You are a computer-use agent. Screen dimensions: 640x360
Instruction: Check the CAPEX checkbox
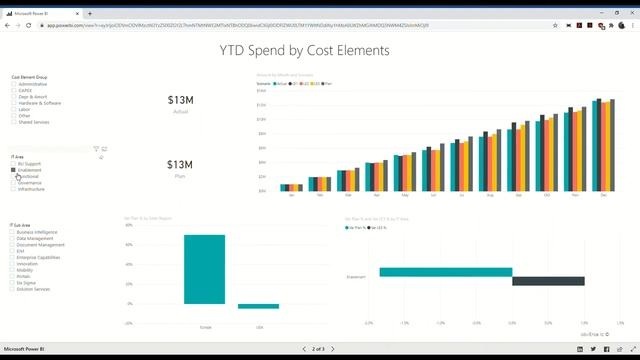coord(14,90)
